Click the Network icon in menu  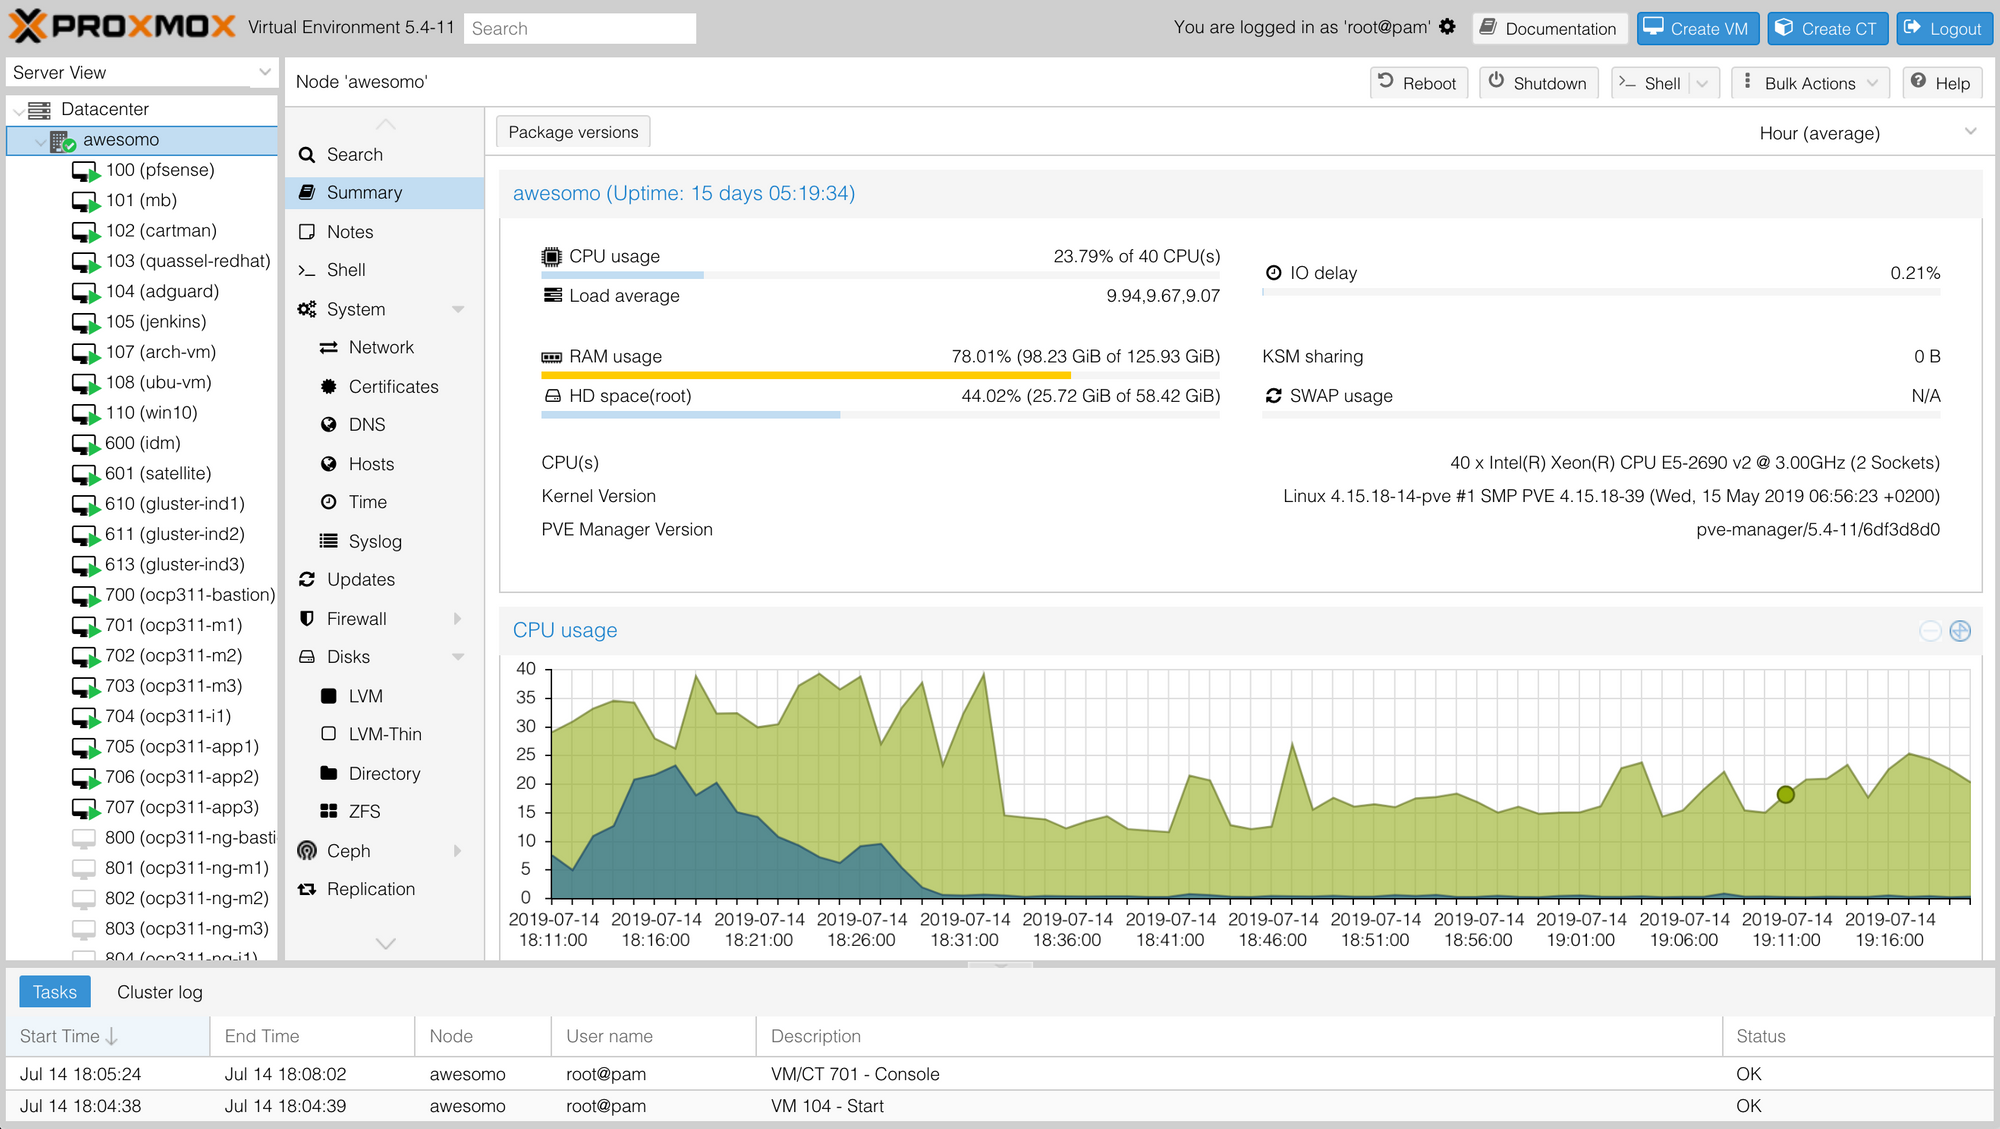(x=328, y=348)
